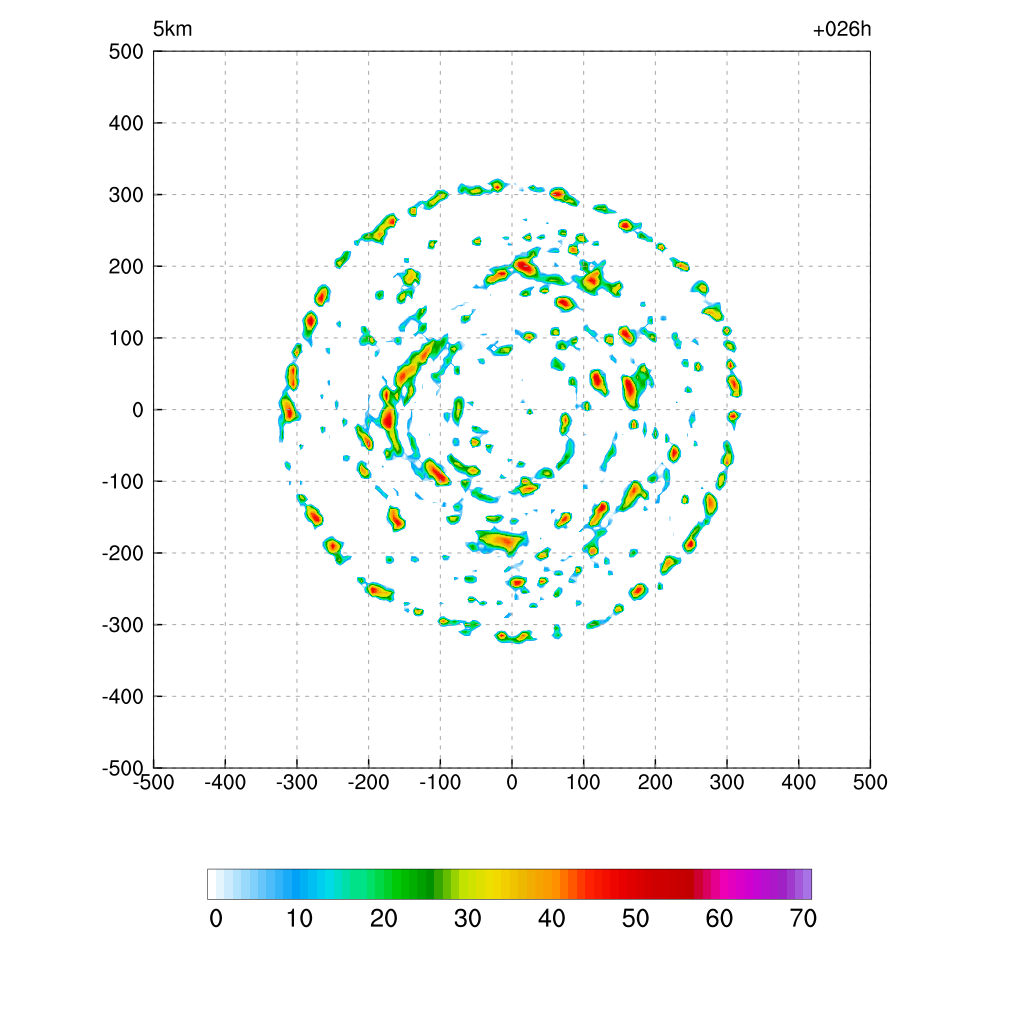1024x1024 pixels.
Task: Click the colorbar label 40
Action: pos(552,919)
